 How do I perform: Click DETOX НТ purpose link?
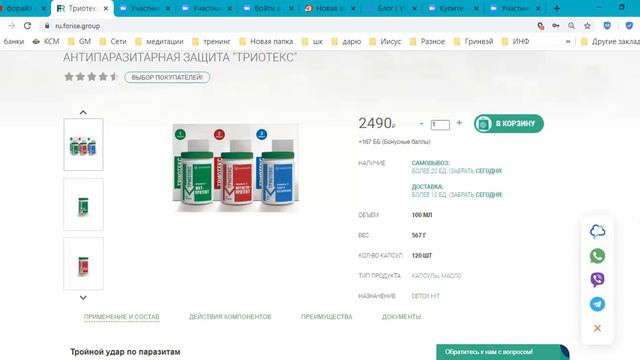coord(425,296)
